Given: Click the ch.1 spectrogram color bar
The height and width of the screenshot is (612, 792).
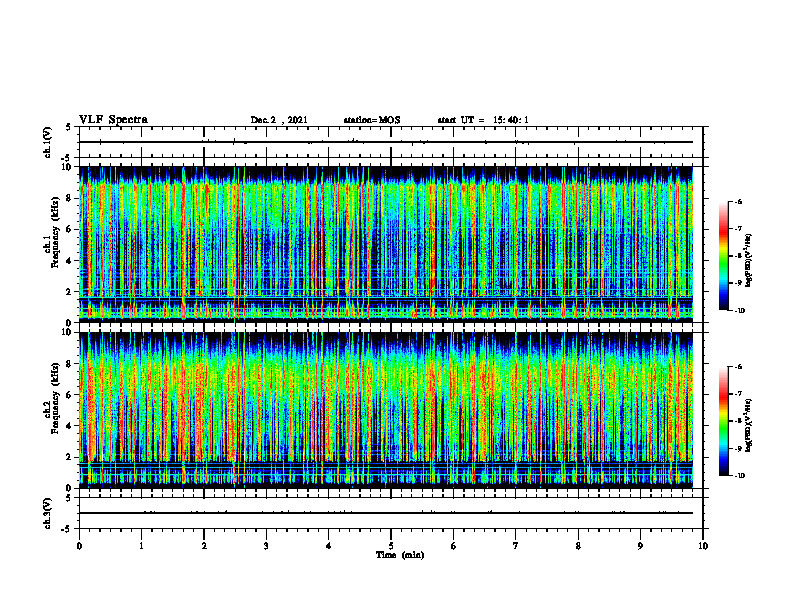Looking at the screenshot, I should (x=723, y=256).
